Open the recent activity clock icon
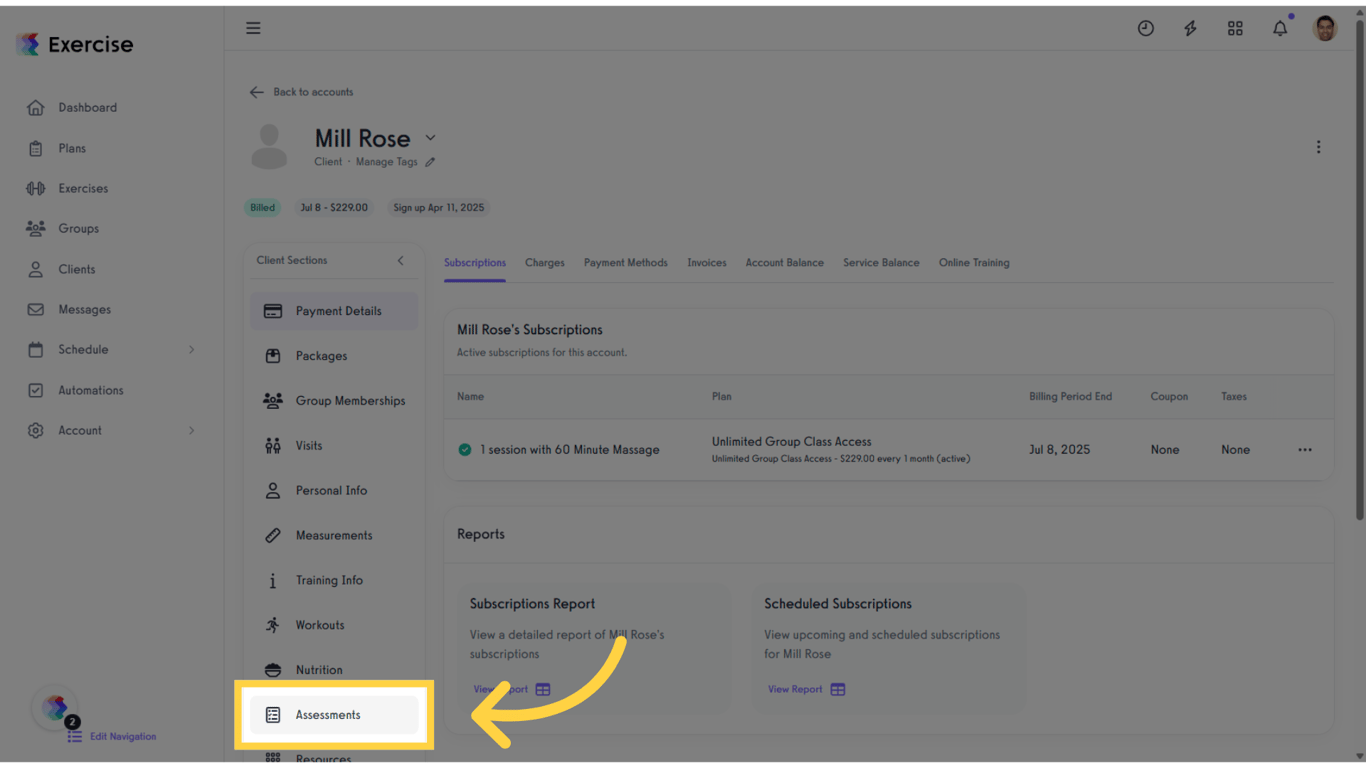 pos(1145,28)
